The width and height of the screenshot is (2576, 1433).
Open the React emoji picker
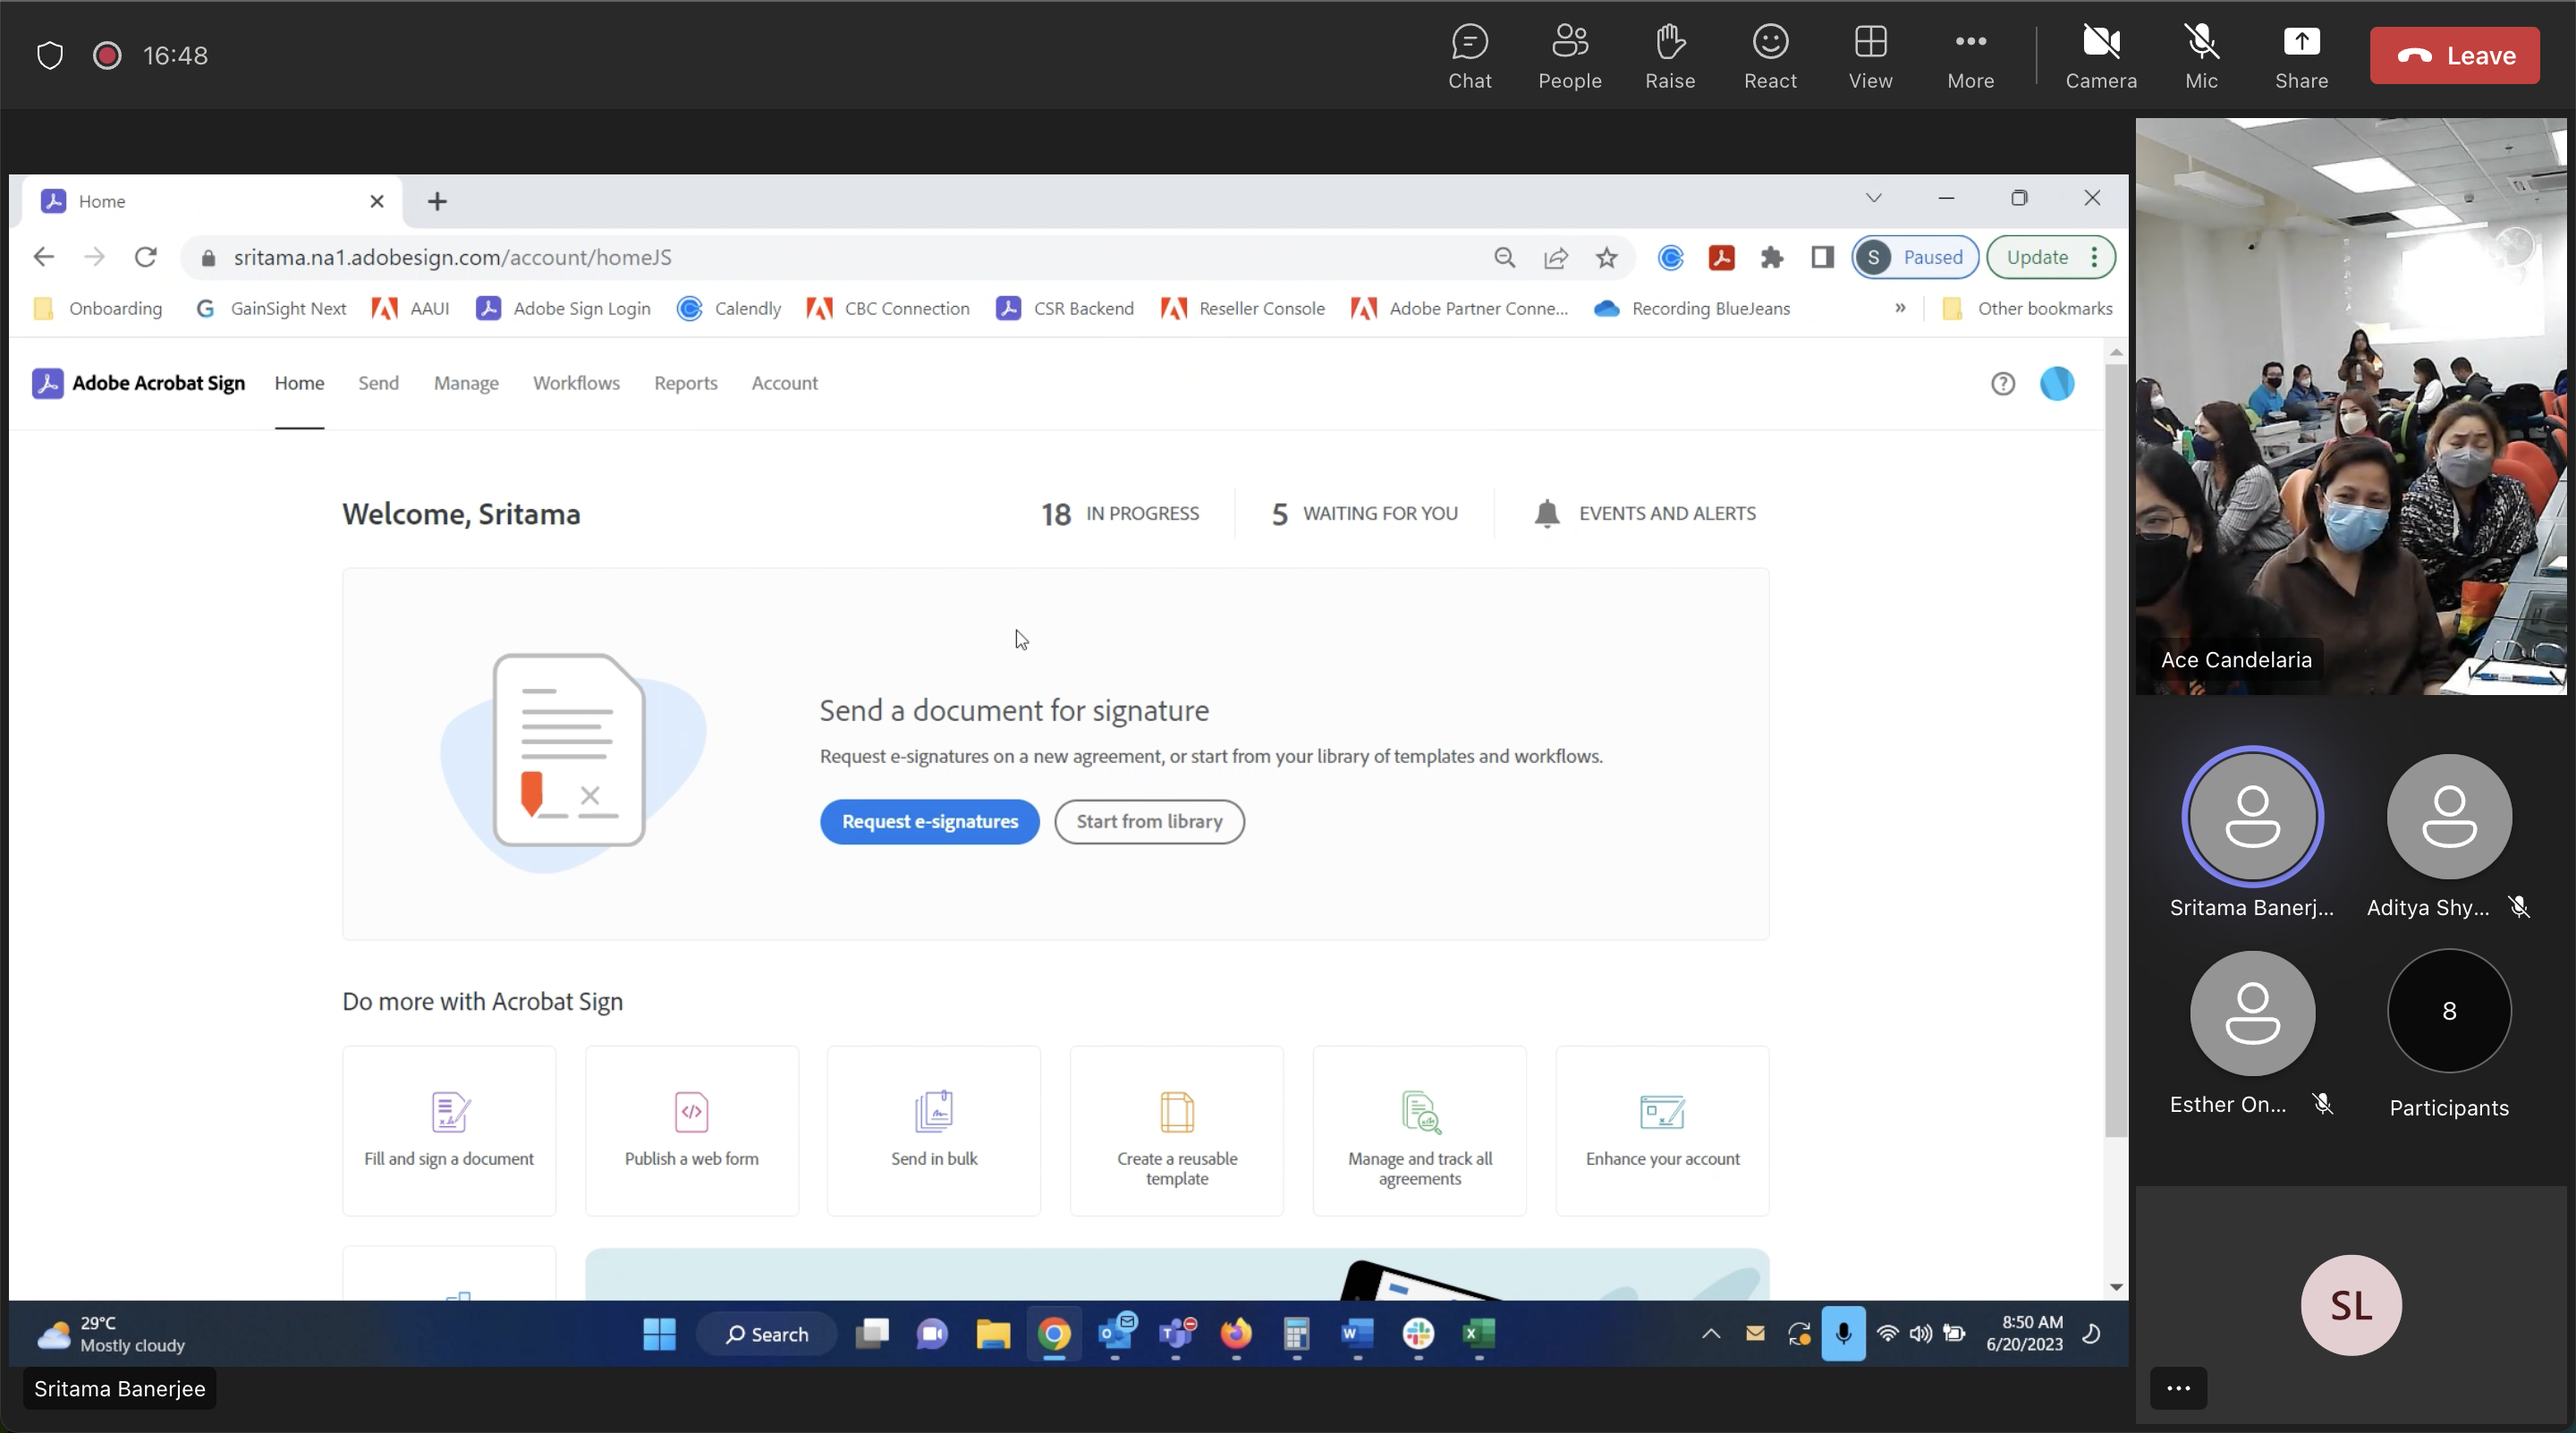(x=1770, y=57)
